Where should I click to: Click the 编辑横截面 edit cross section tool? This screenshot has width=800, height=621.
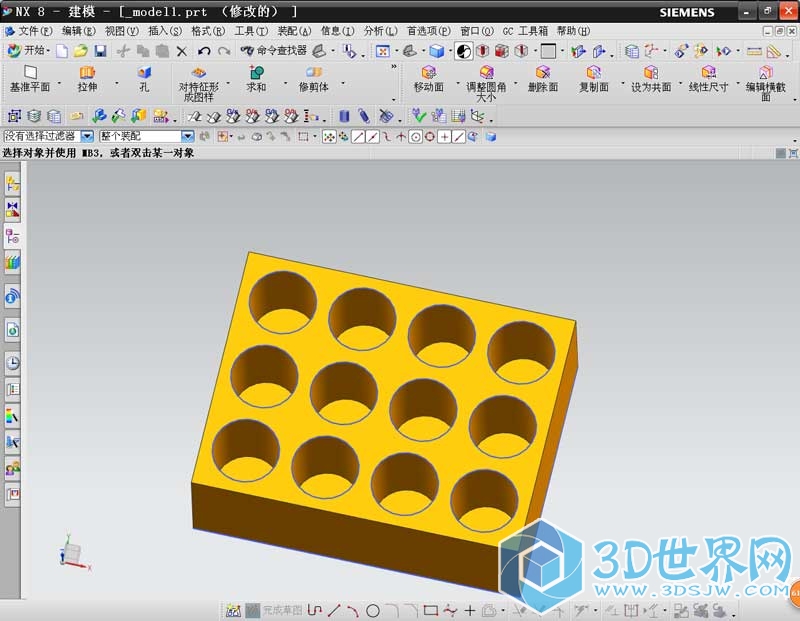pos(766,84)
